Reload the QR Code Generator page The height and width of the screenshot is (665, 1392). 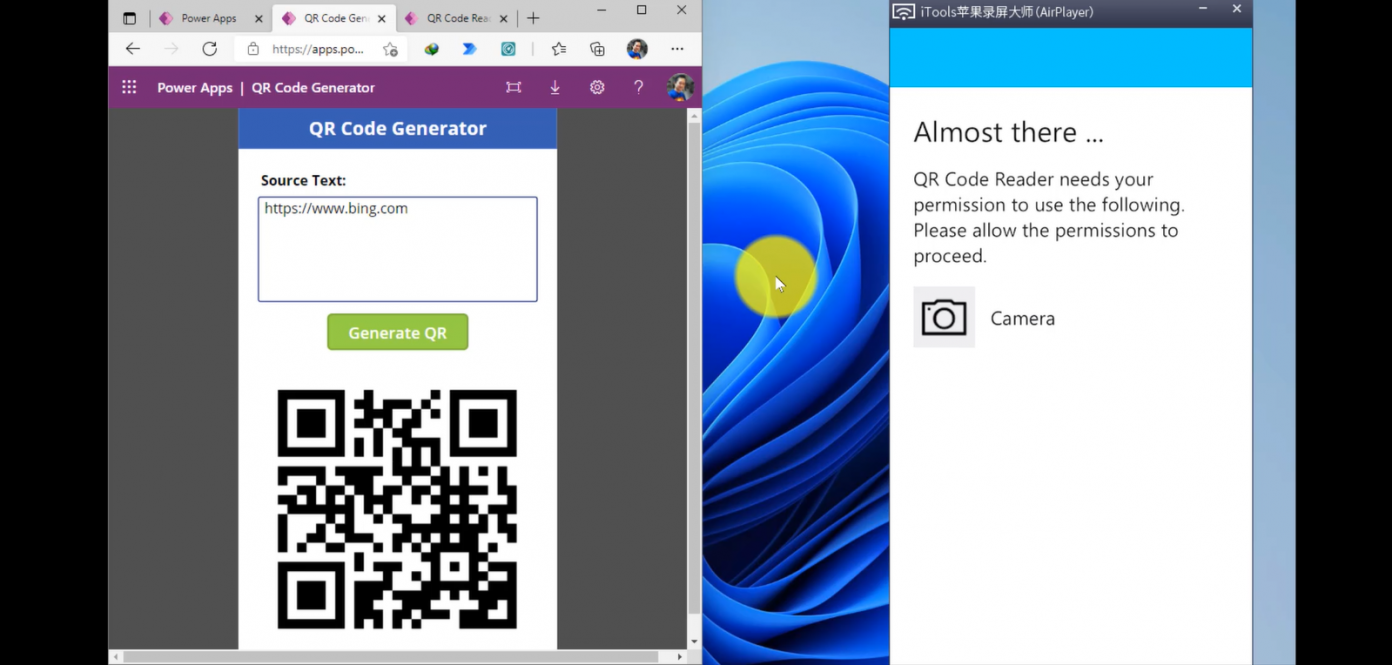(209, 48)
